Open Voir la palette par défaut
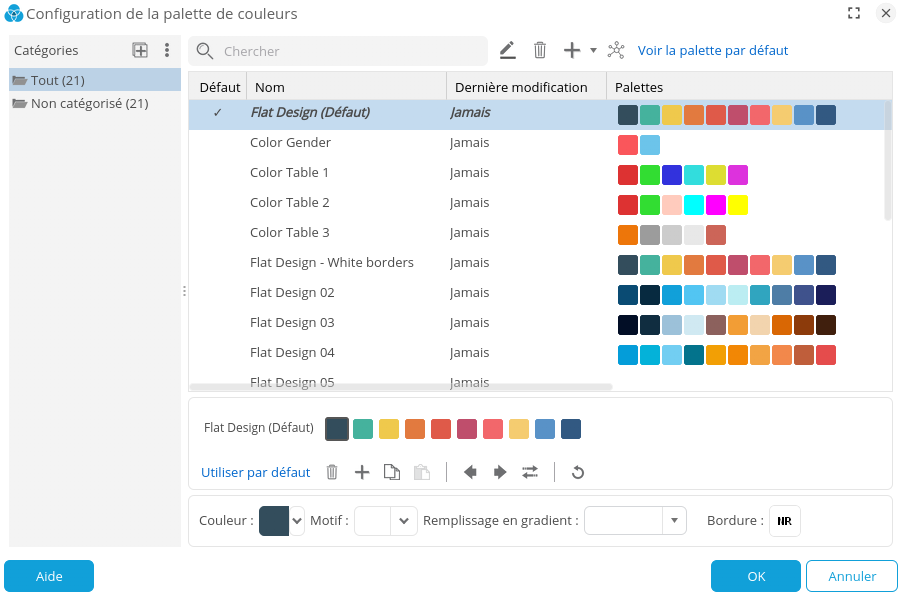Image resolution: width=901 pixels, height=596 pixels. tap(712, 50)
